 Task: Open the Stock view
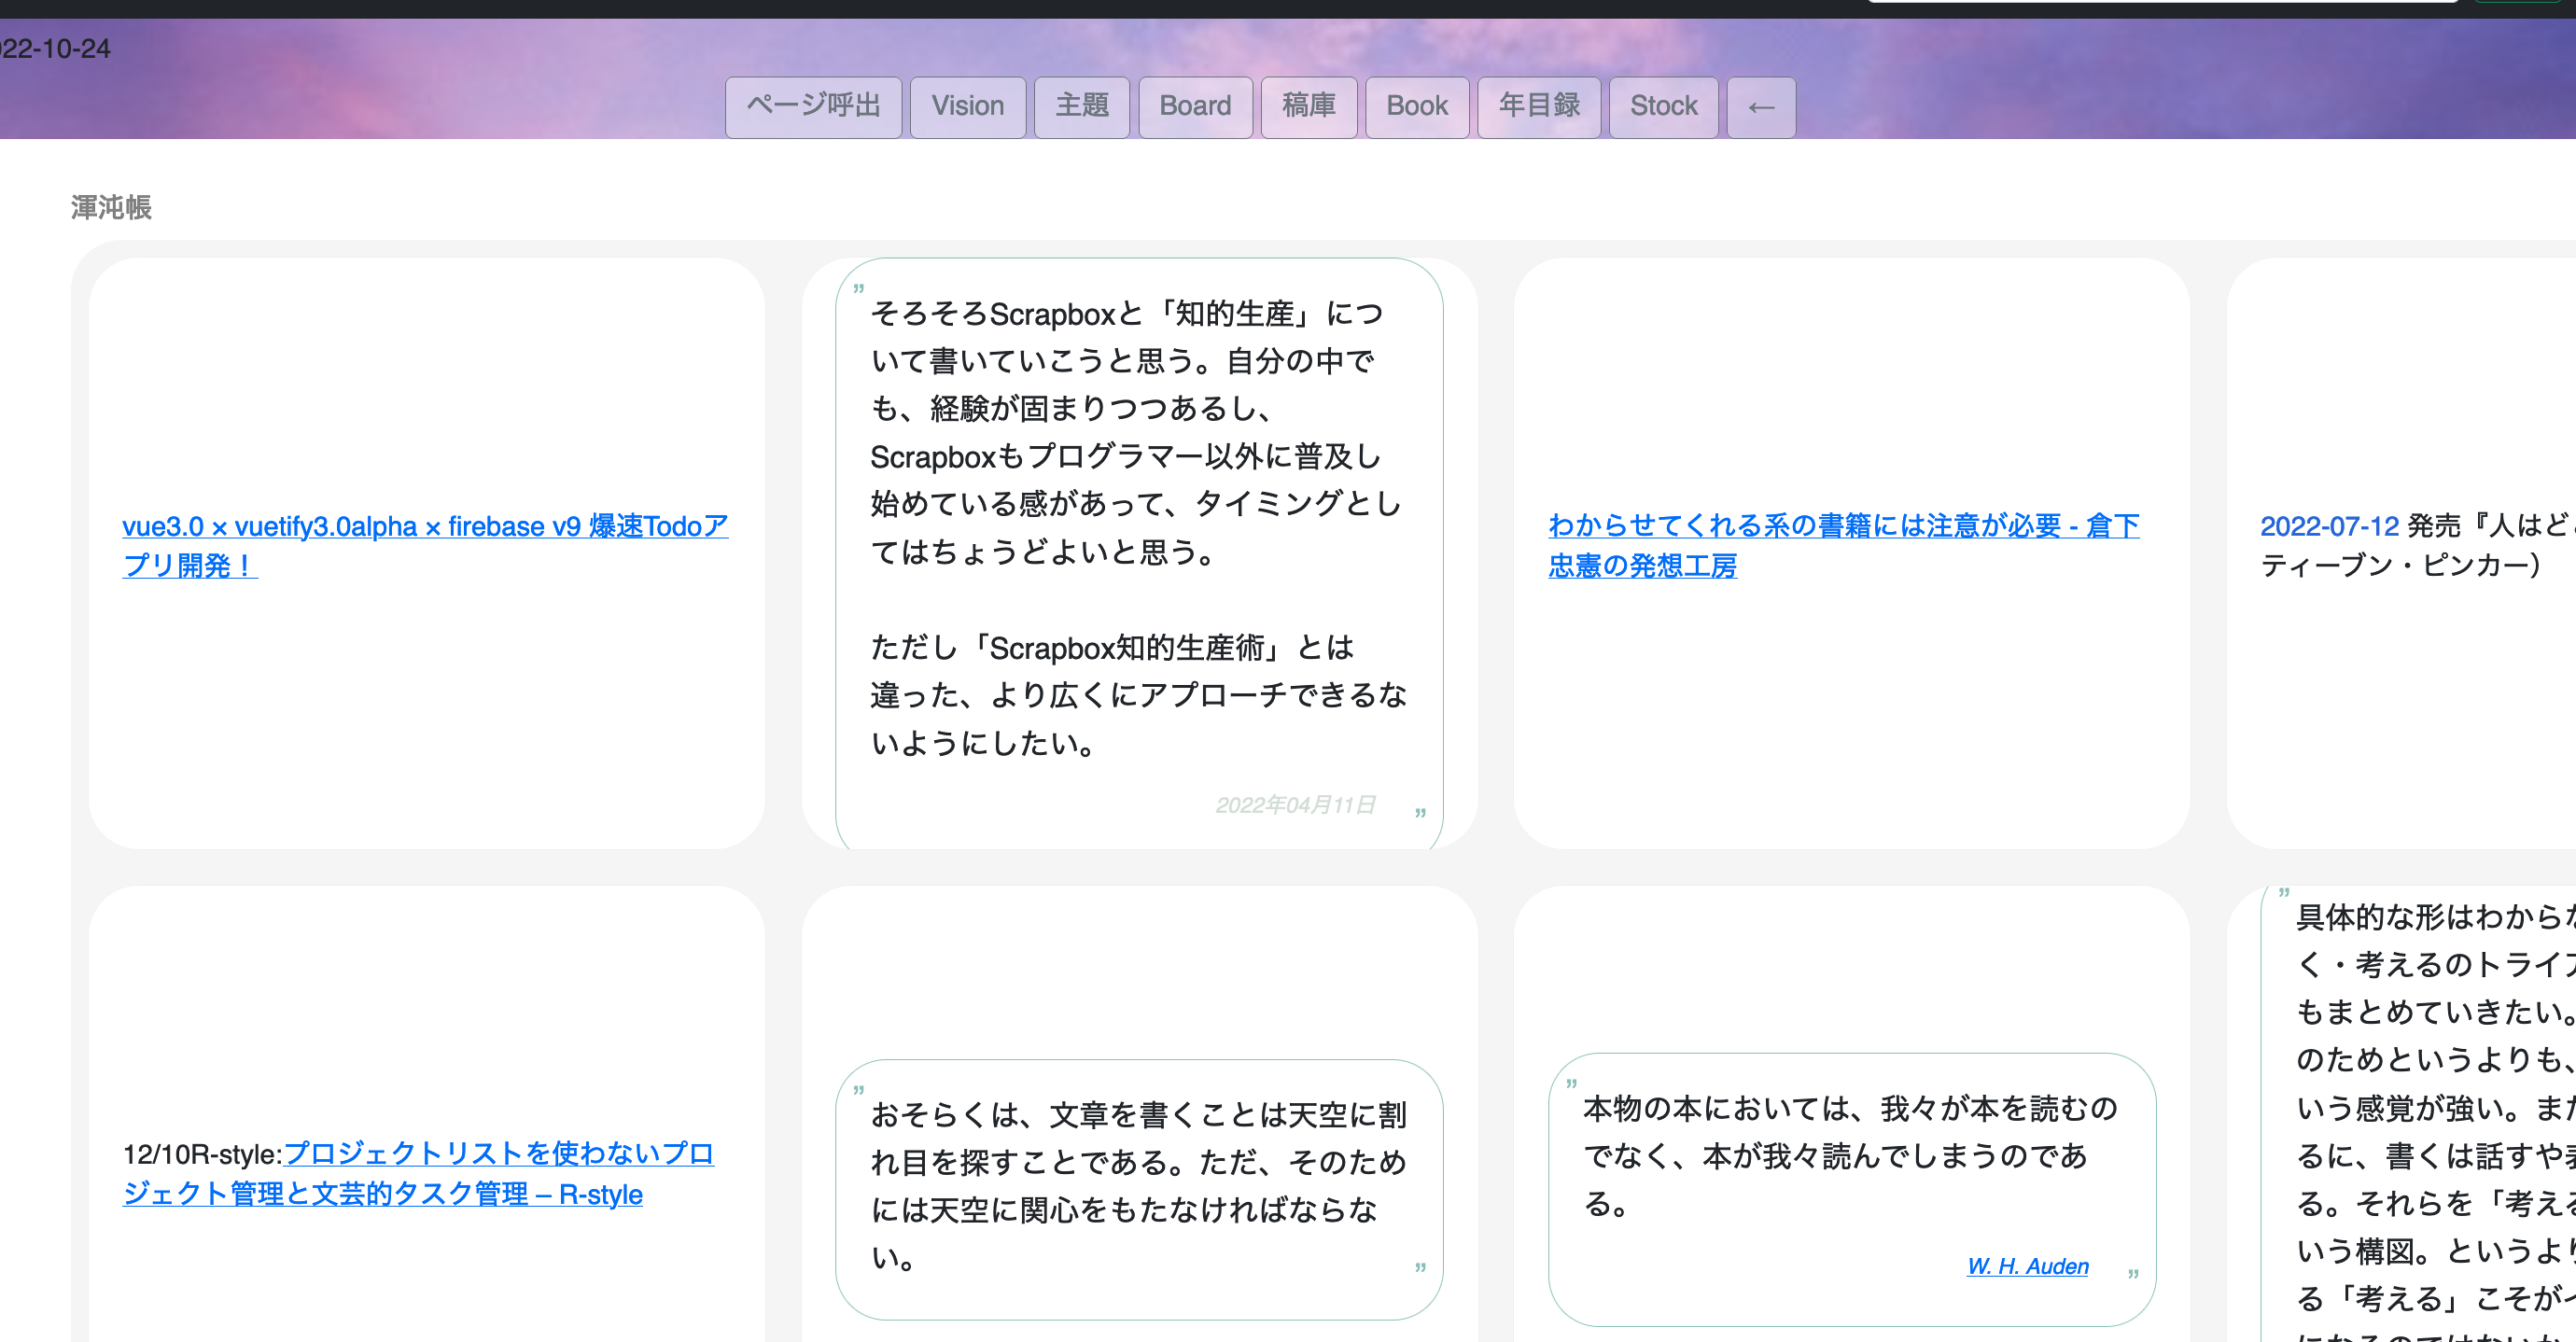pos(1663,106)
